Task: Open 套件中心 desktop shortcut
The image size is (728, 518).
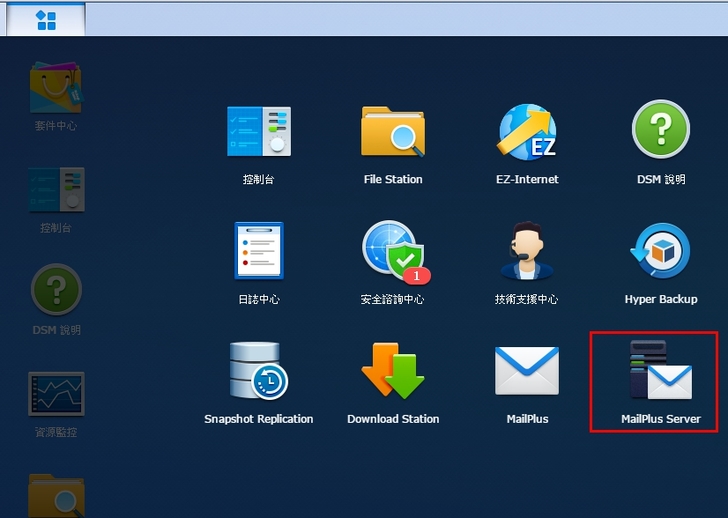Action: 56,87
